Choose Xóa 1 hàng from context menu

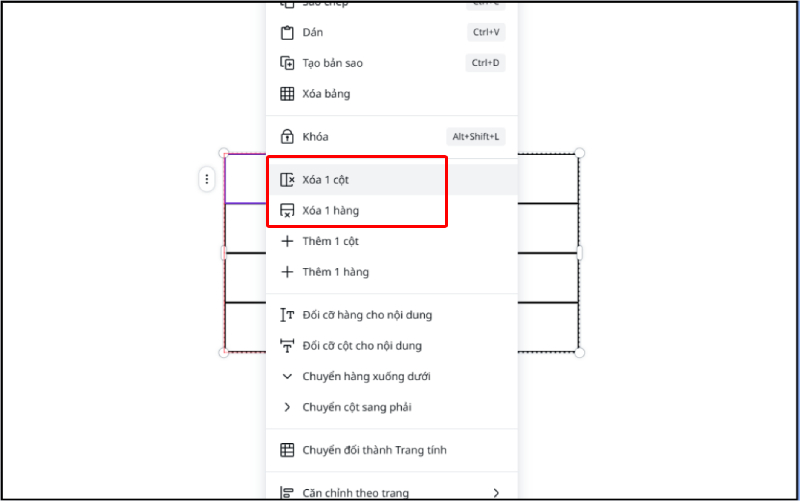pyautogui.click(x=330, y=211)
